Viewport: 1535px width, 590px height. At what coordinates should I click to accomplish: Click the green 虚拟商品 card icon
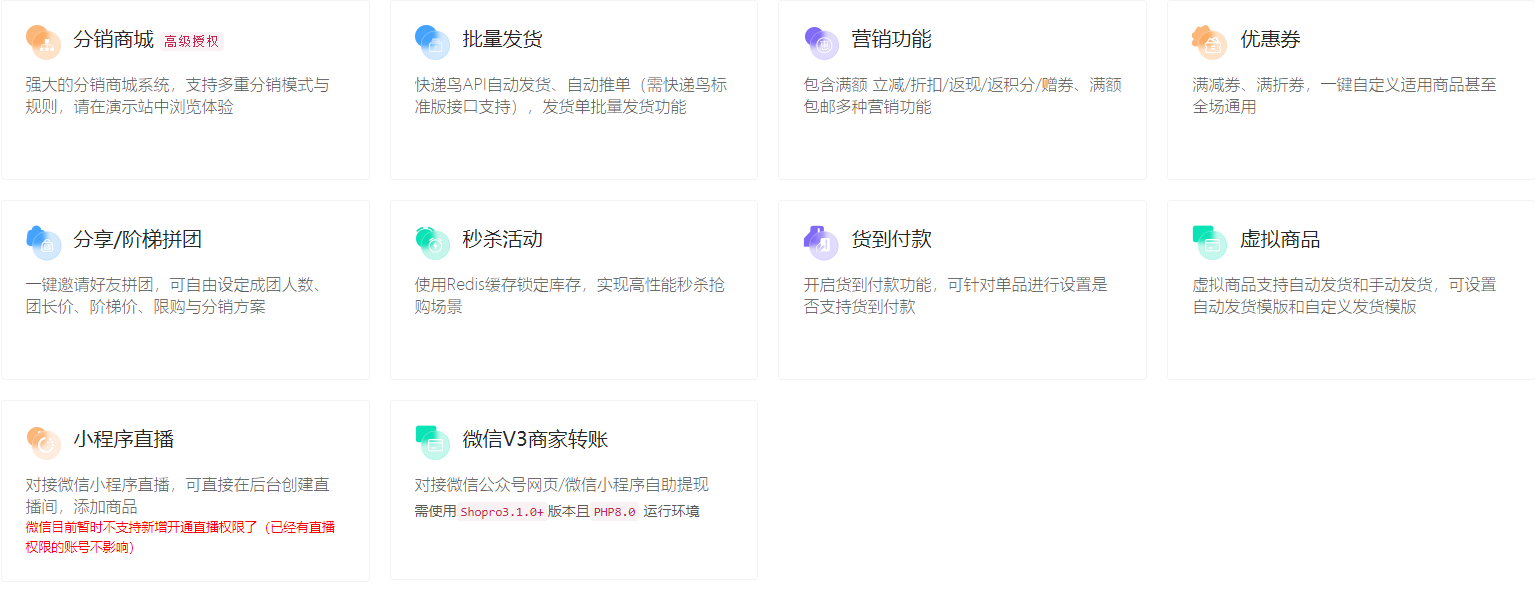pyautogui.click(x=1209, y=241)
